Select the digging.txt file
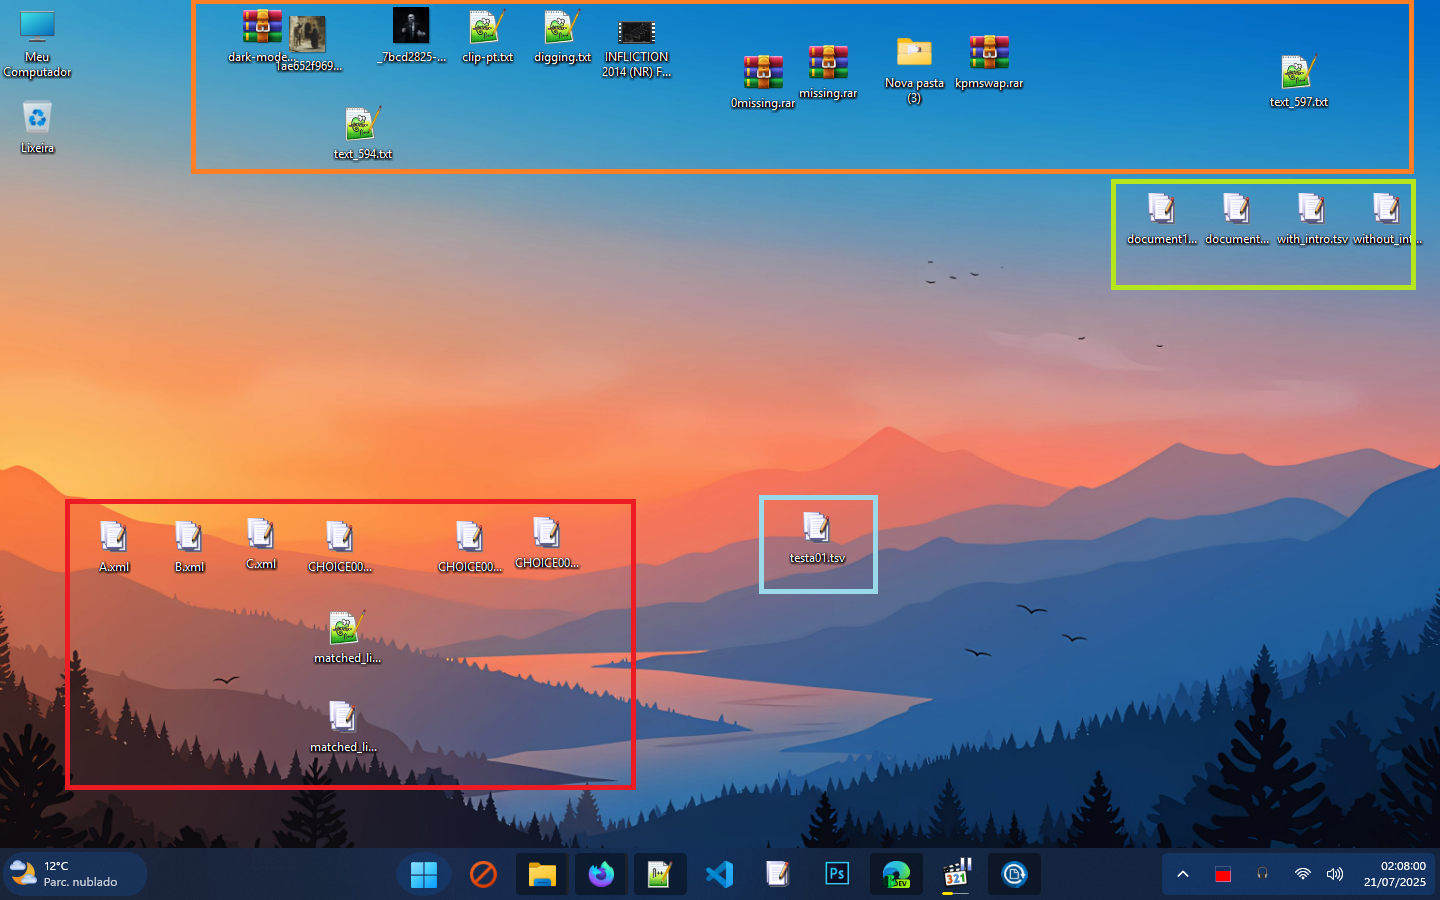This screenshot has width=1440, height=900. 562,36
